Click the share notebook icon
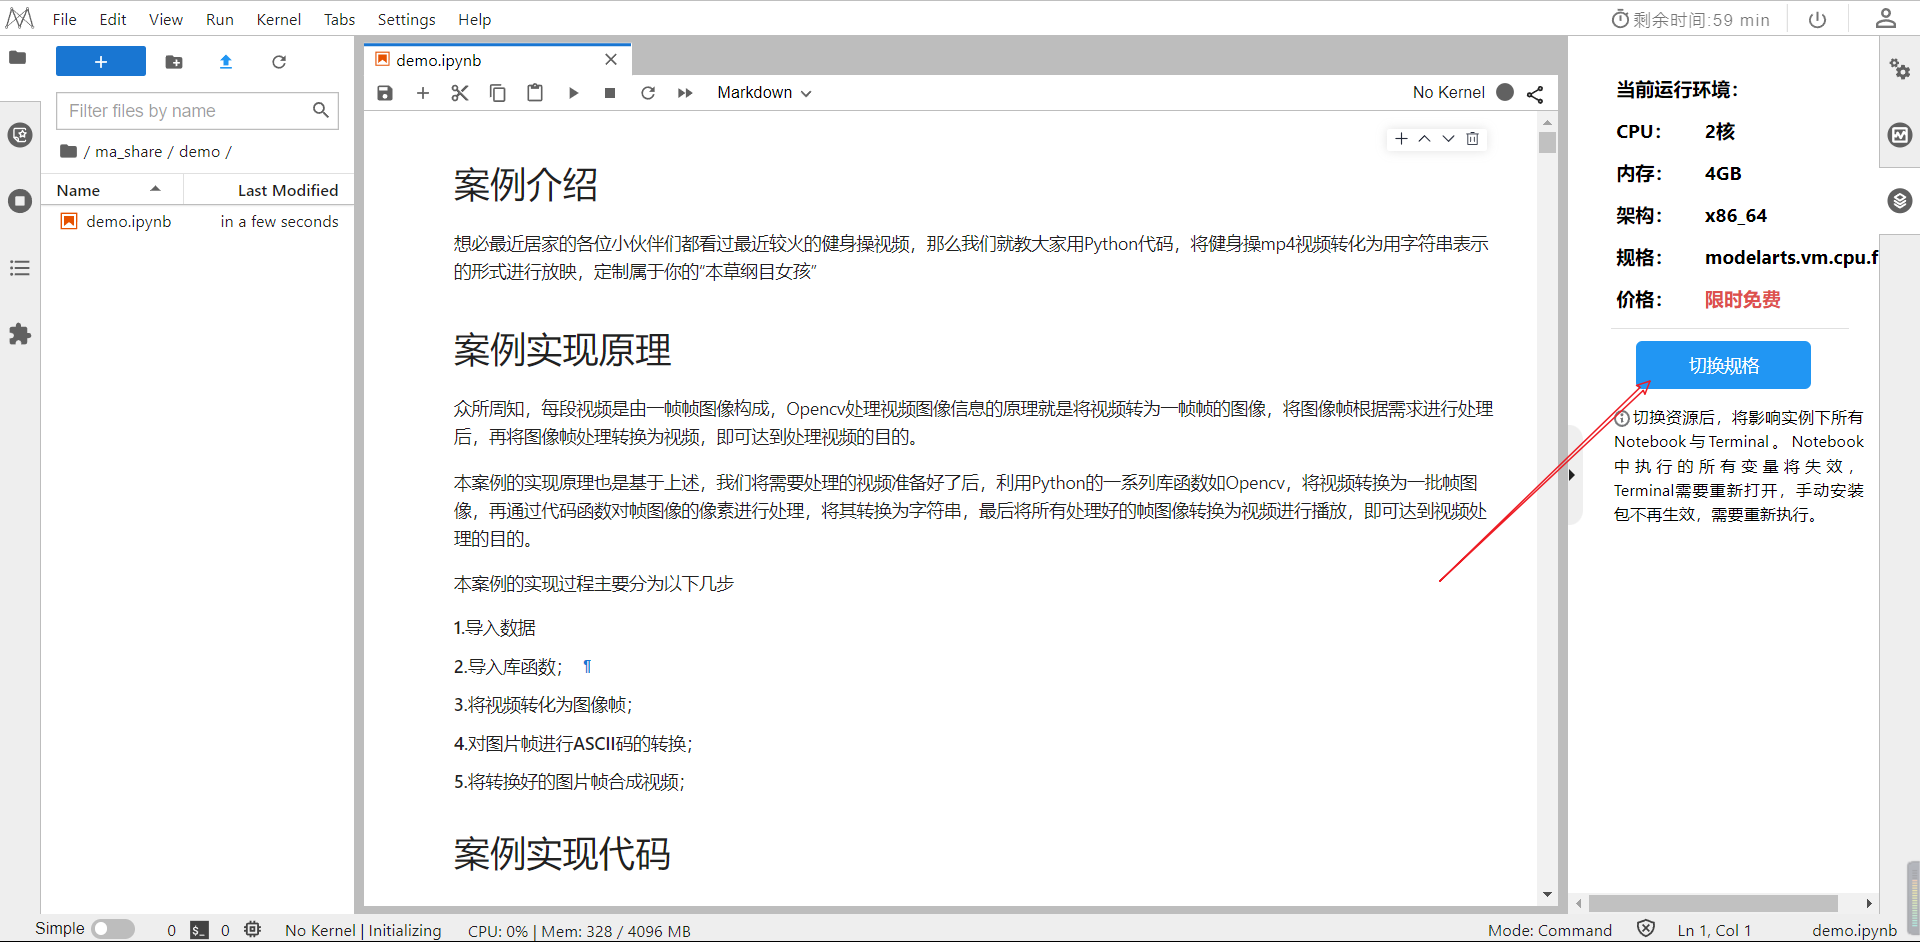 click(x=1535, y=94)
